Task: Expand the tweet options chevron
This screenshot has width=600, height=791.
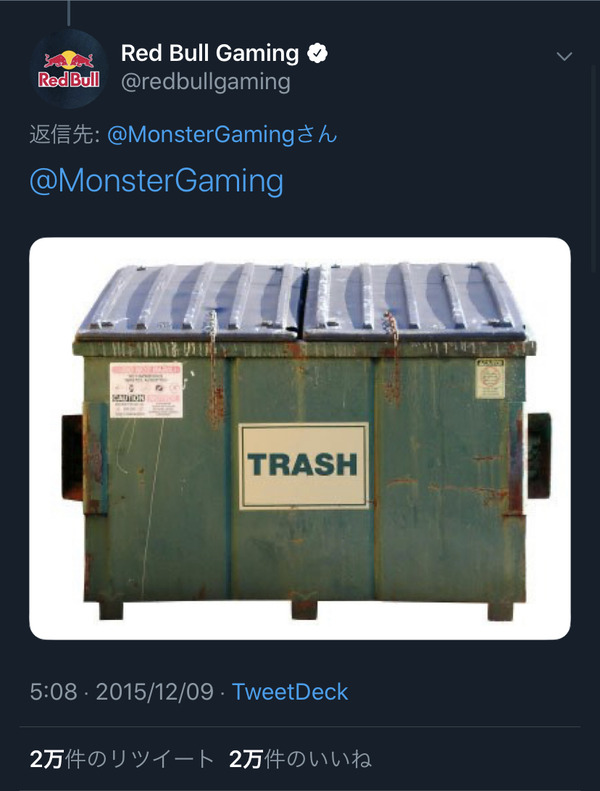Action: pyautogui.click(x=564, y=56)
